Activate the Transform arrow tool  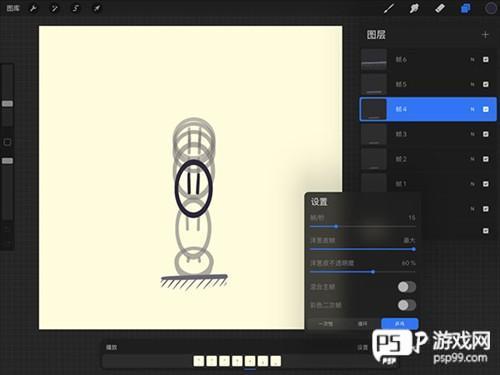(x=97, y=8)
